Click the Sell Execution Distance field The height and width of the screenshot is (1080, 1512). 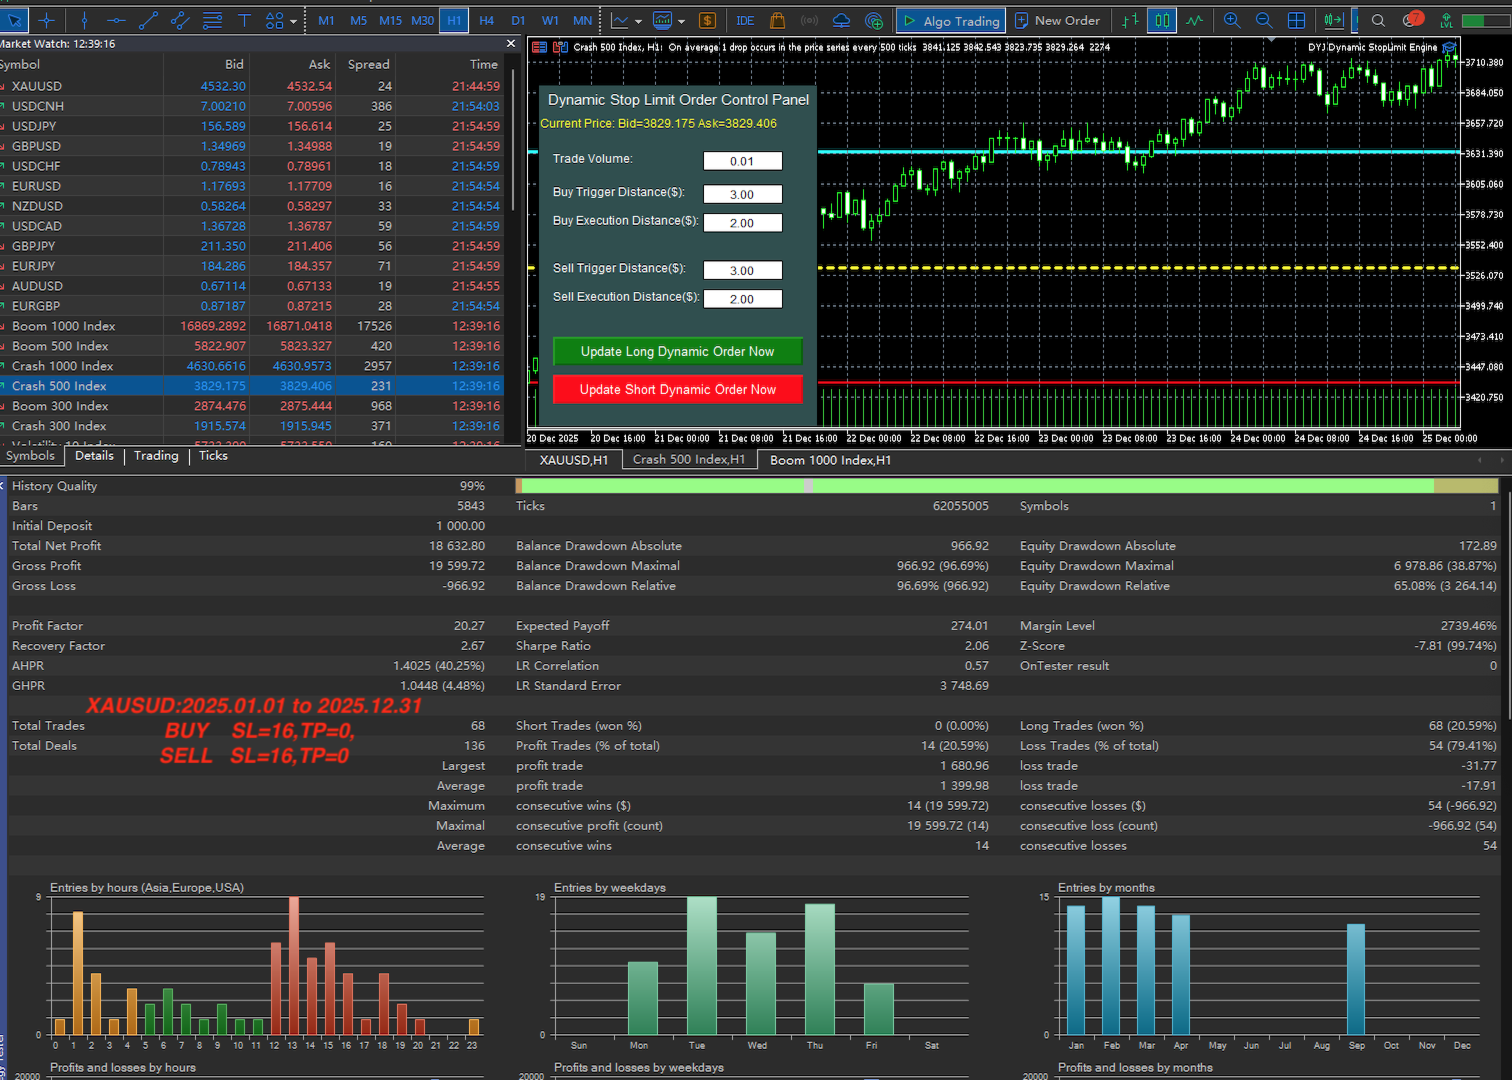[x=742, y=299]
